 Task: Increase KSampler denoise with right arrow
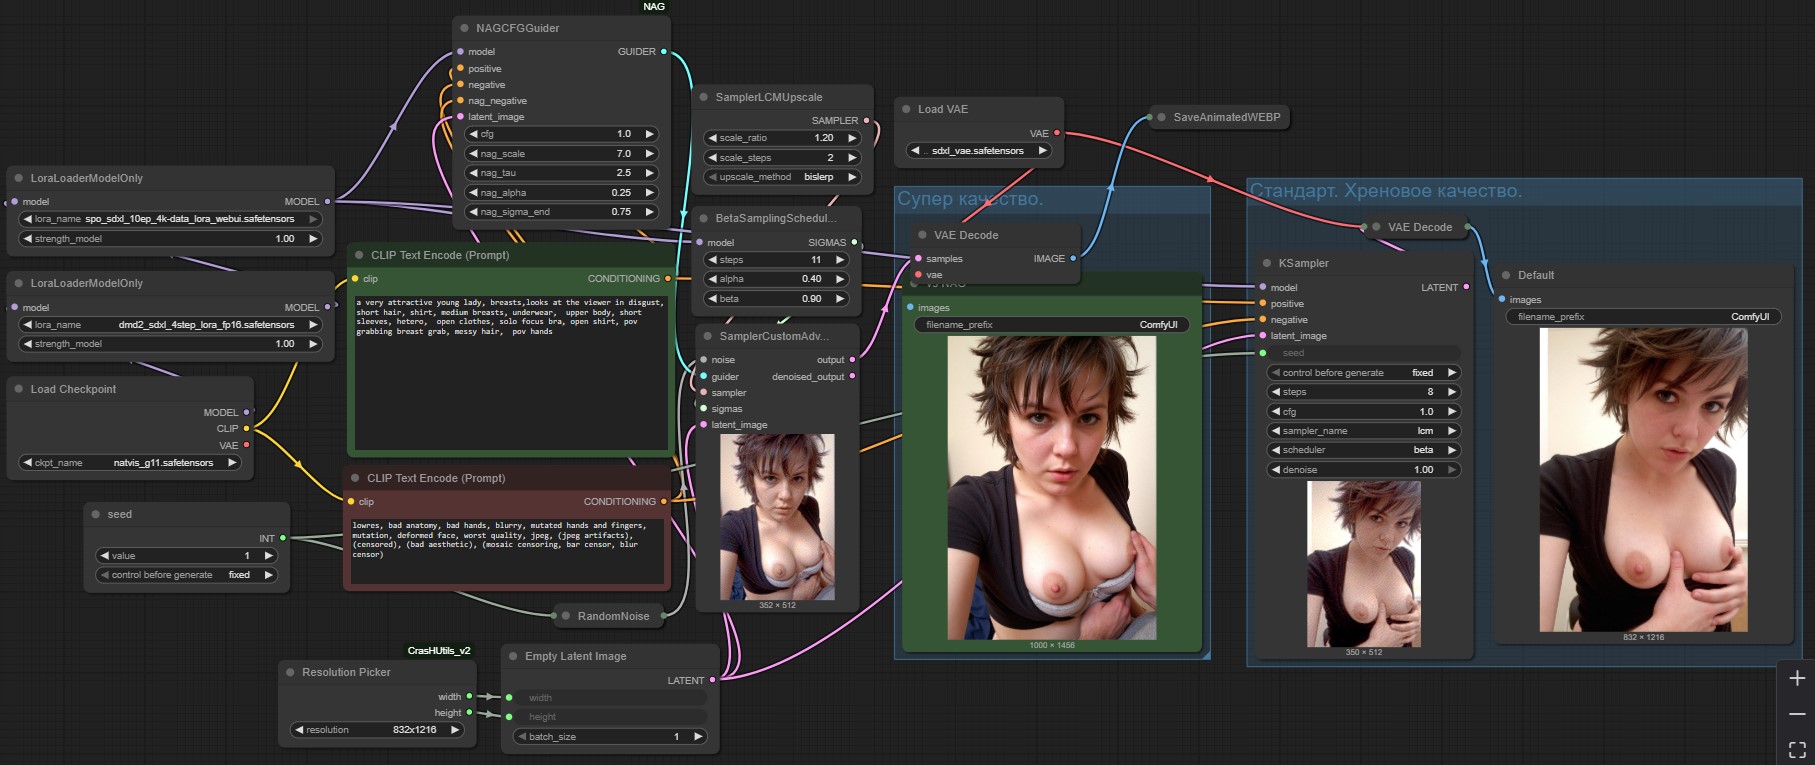pyautogui.click(x=1452, y=470)
